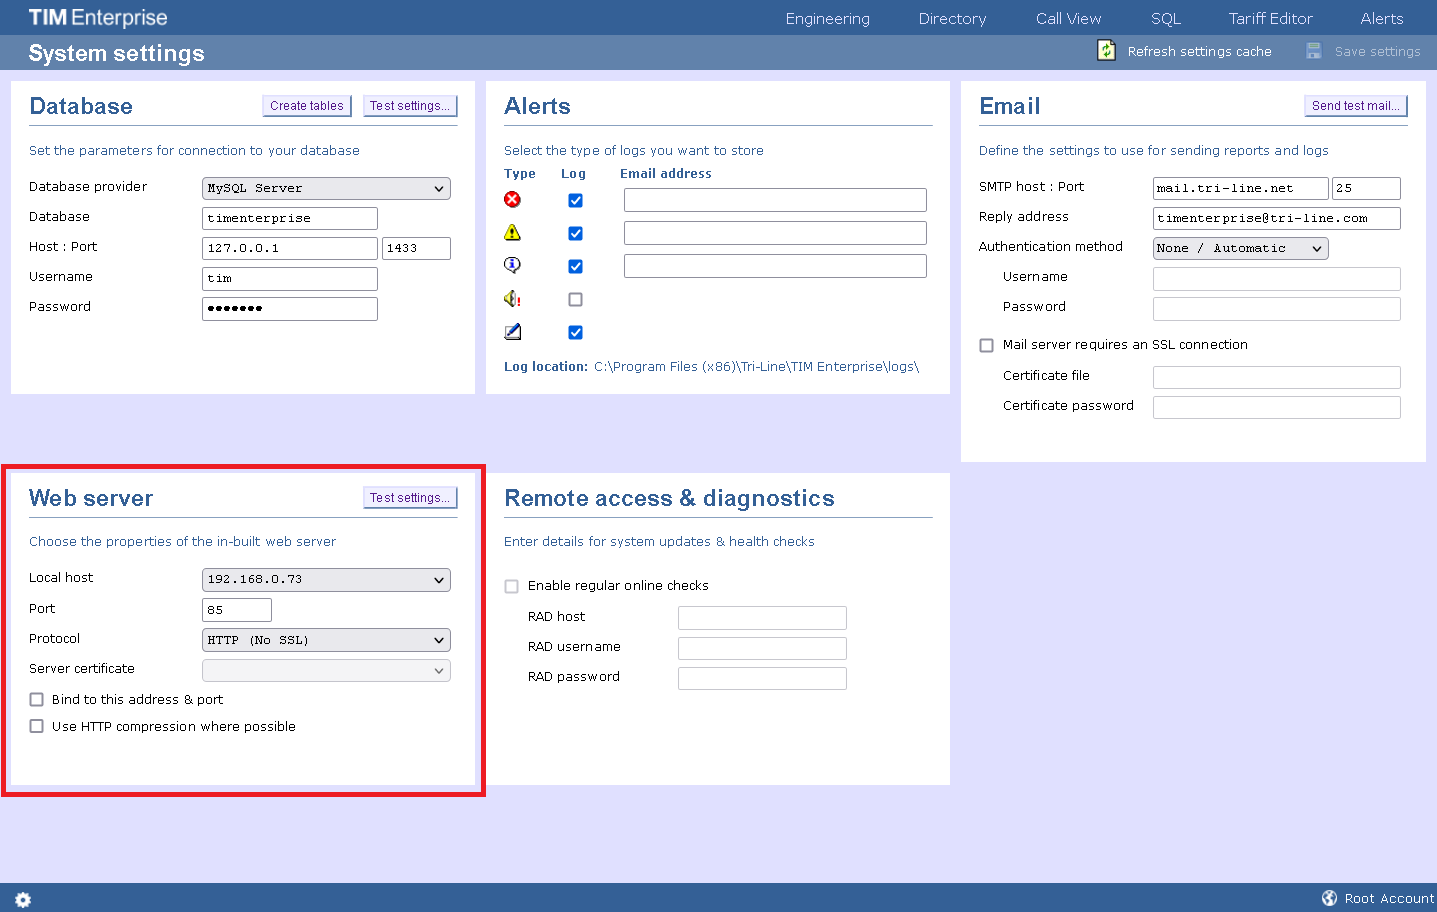Viewport: 1437px width, 912px height.
Task: Switch to the Tariff Editor section
Action: (1270, 17)
